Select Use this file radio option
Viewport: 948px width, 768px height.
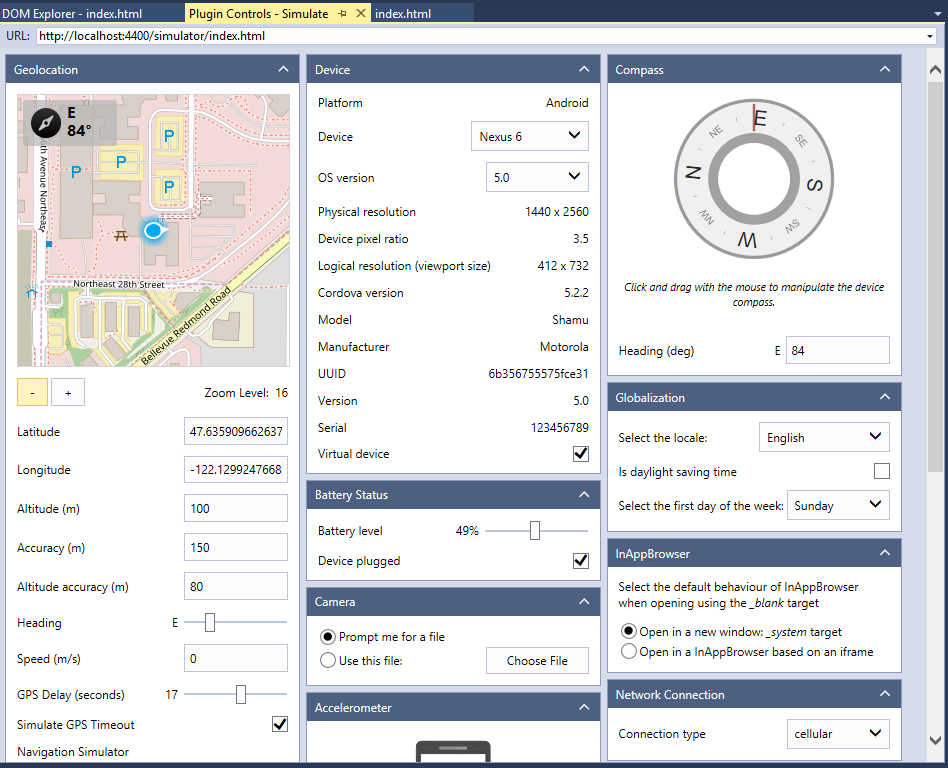point(327,660)
